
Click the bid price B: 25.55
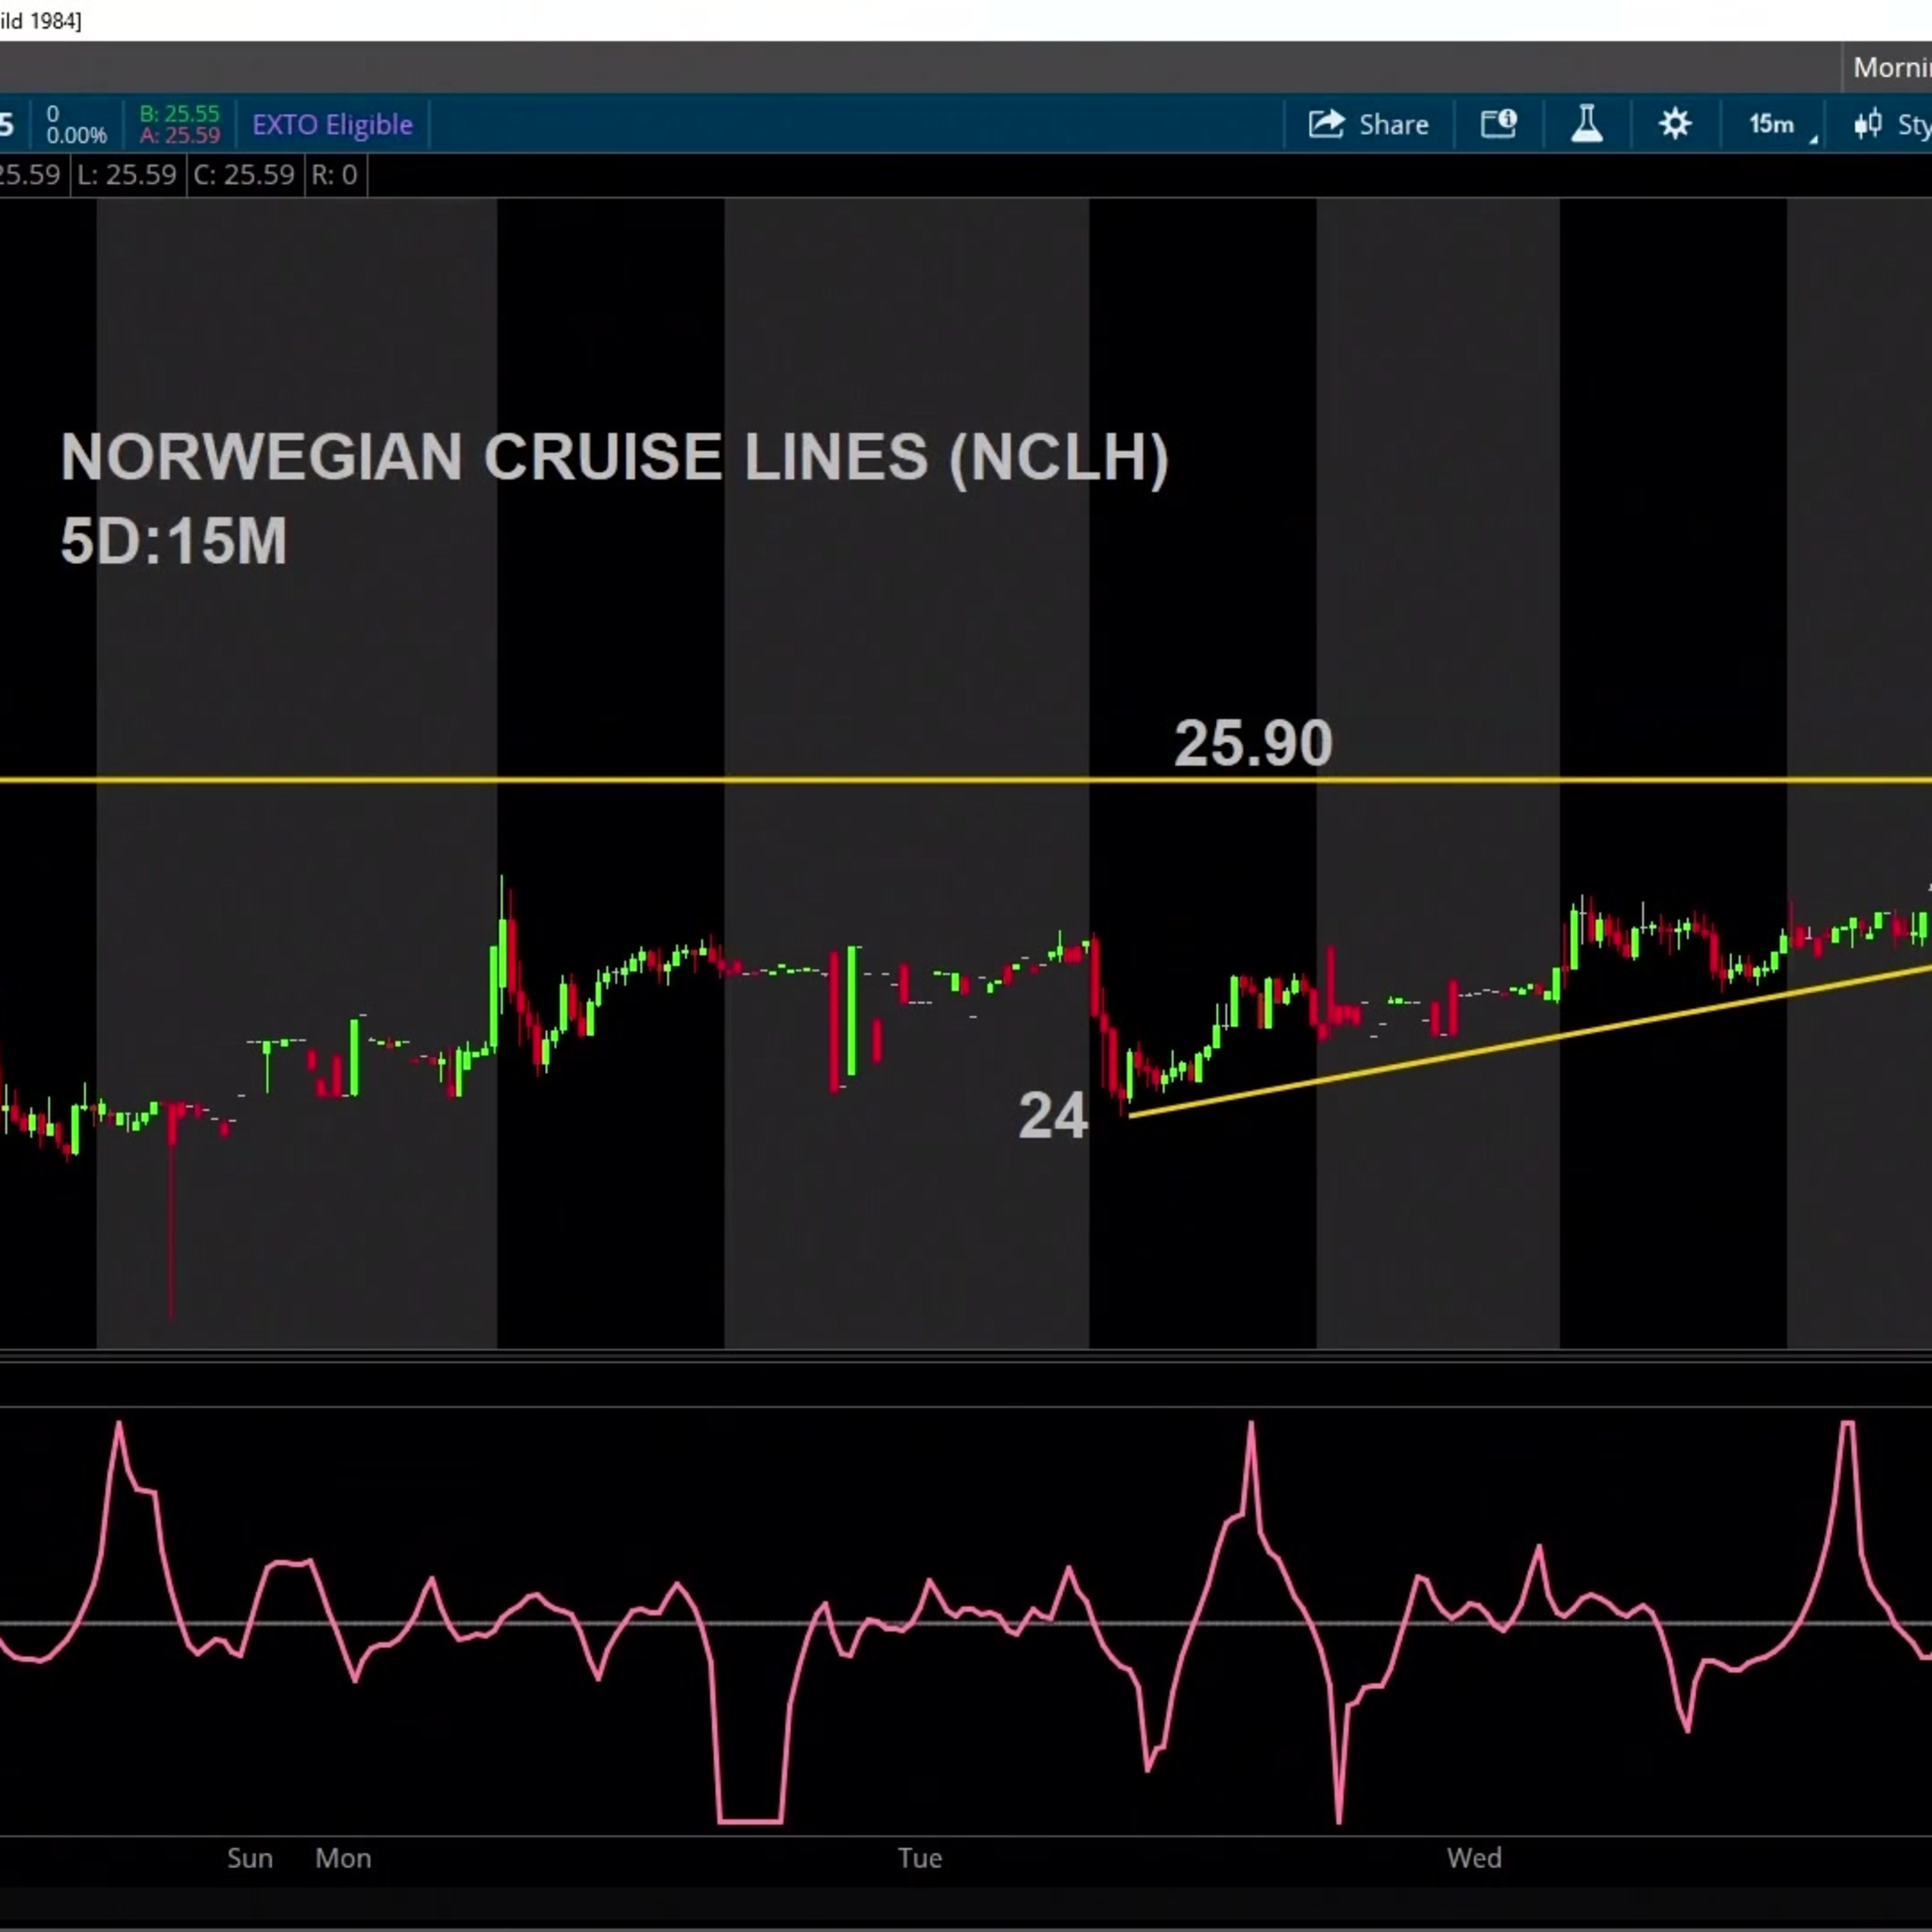(x=179, y=113)
